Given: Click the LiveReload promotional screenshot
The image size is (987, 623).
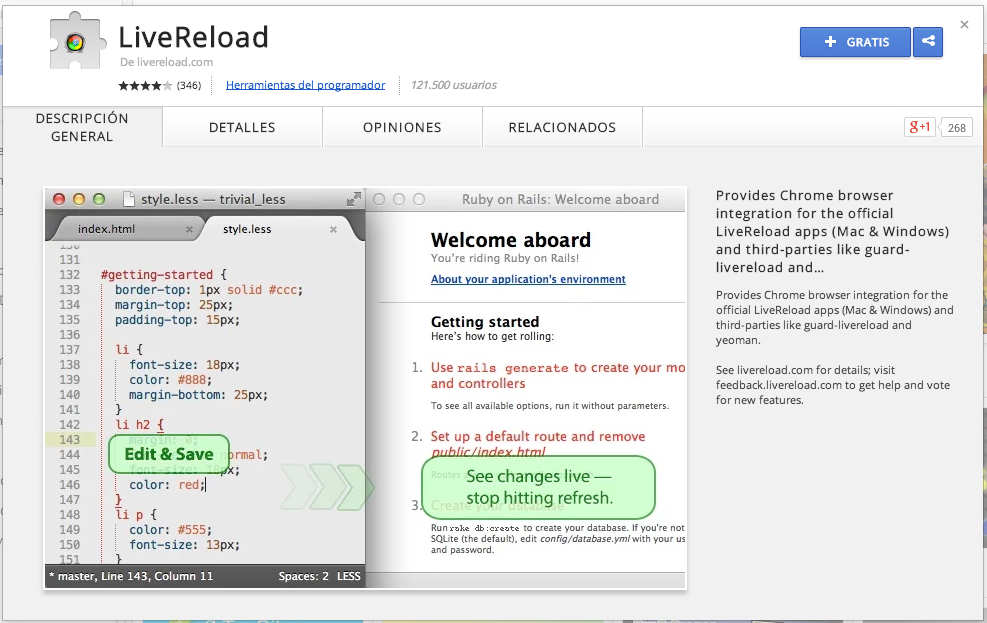Looking at the screenshot, I should pos(365,388).
